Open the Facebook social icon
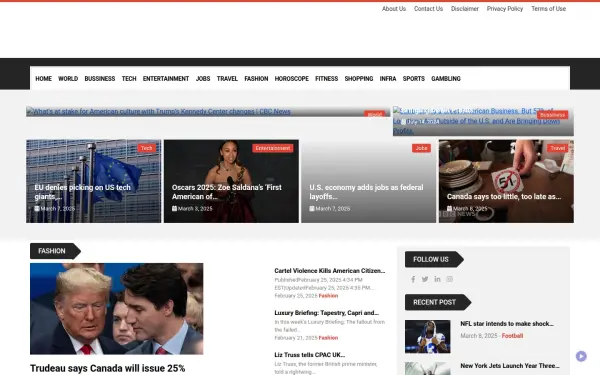 (x=413, y=279)
